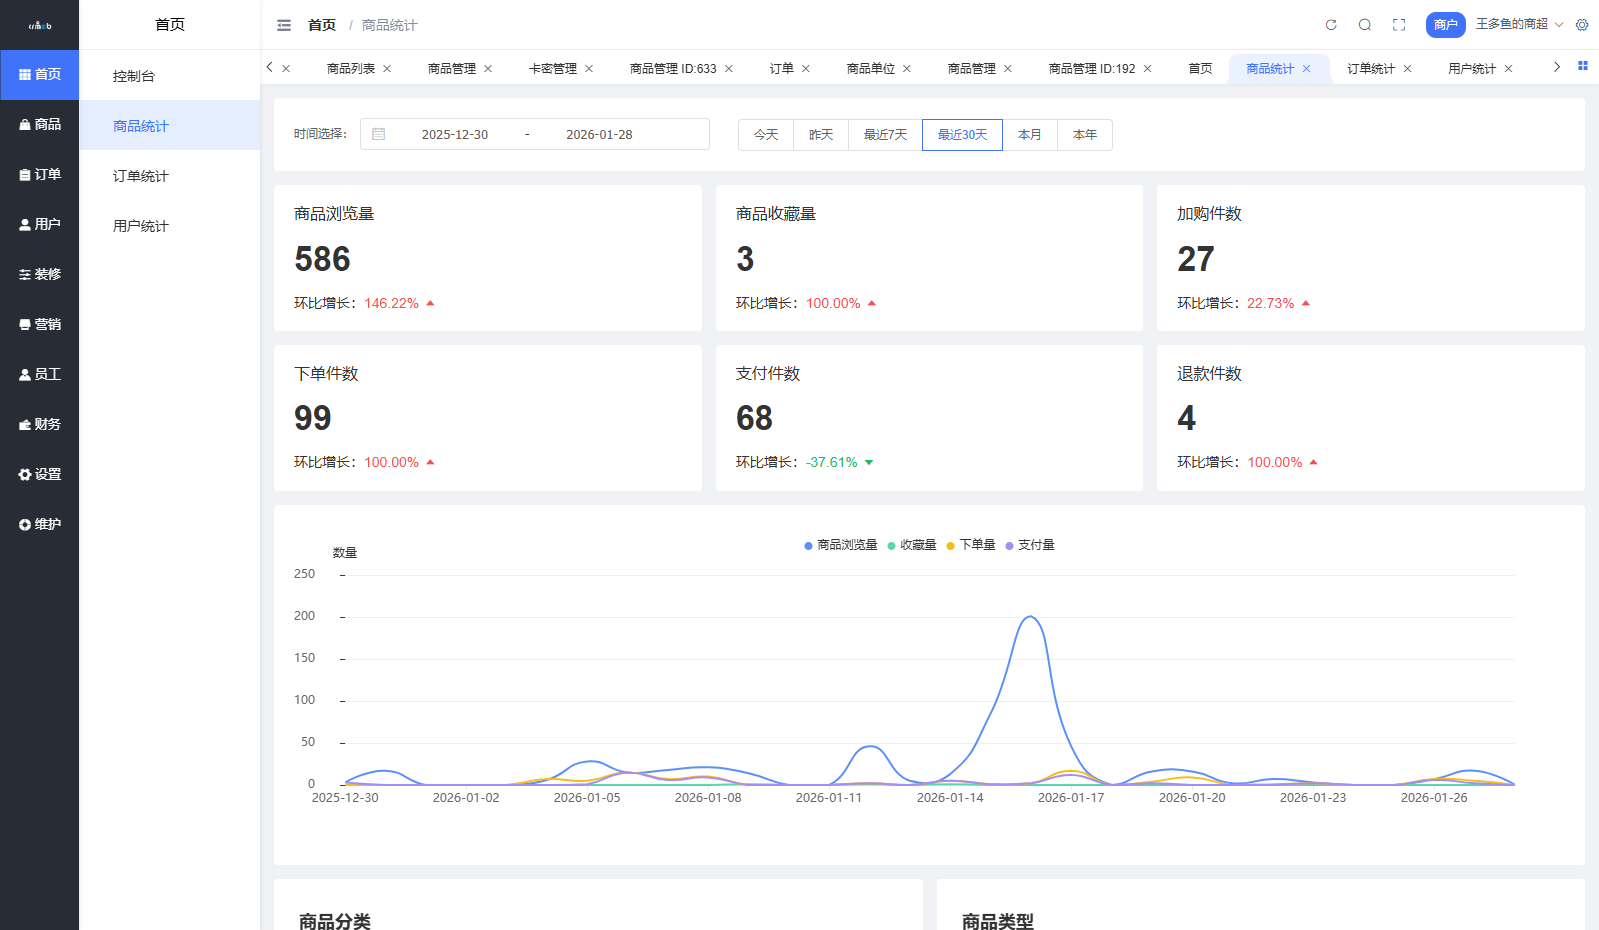Close the 商品统计 tab

click(x=1307, y=69)
